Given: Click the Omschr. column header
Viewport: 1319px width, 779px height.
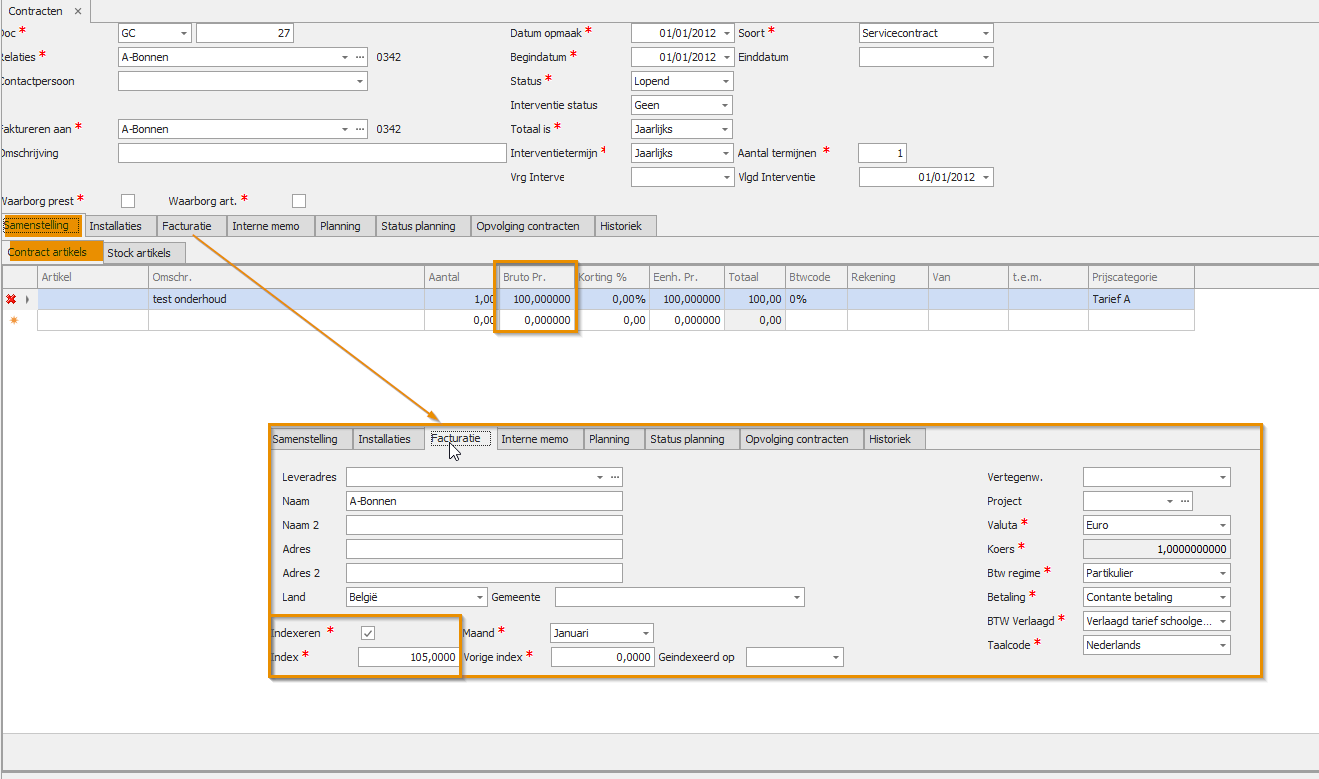Looking at the screenshot, I should click(x=286, y=277).
